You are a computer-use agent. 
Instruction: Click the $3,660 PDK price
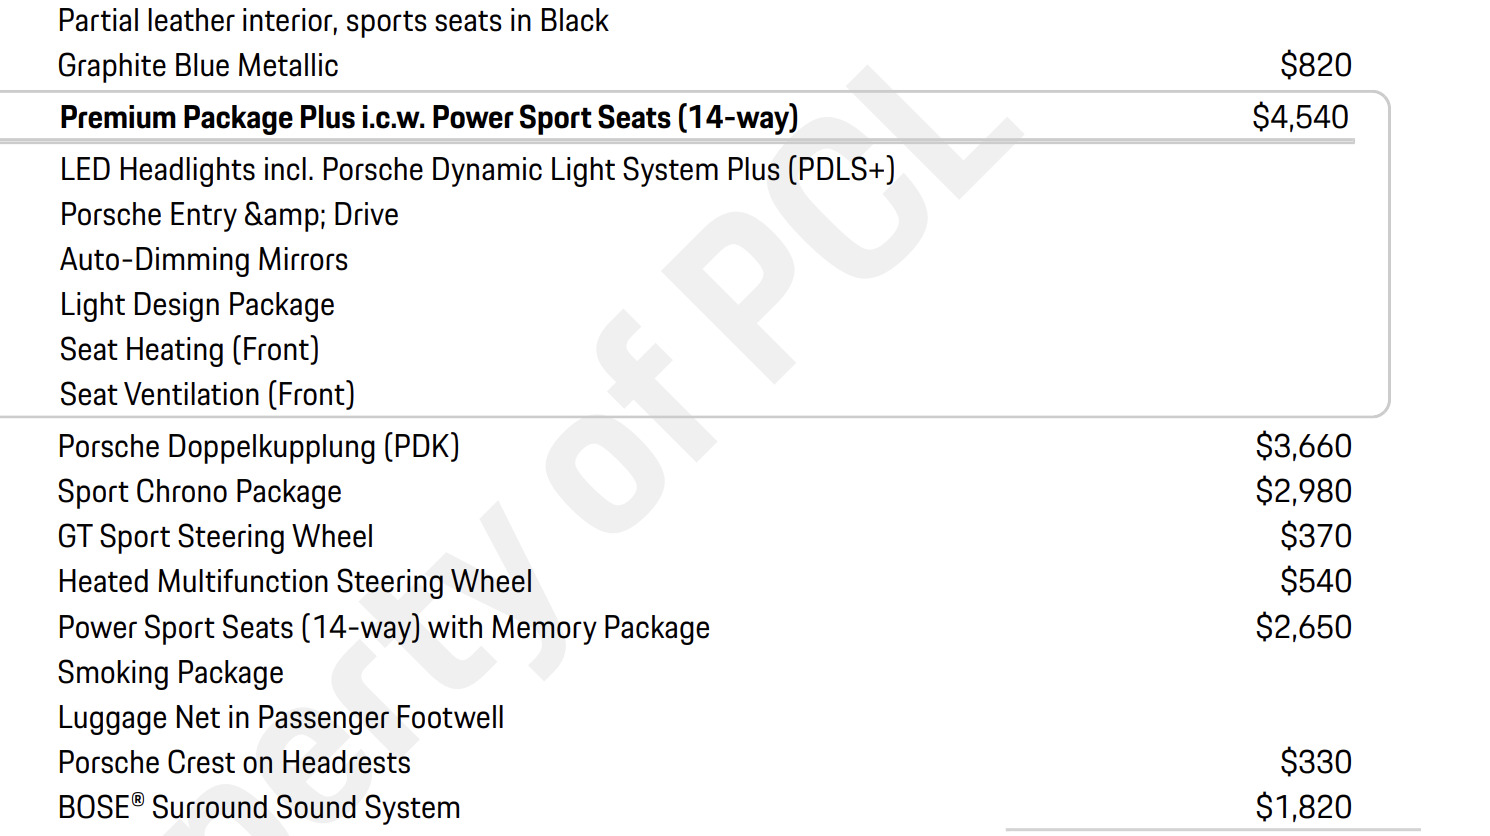pyautogui.click(x=1303, y=447)
